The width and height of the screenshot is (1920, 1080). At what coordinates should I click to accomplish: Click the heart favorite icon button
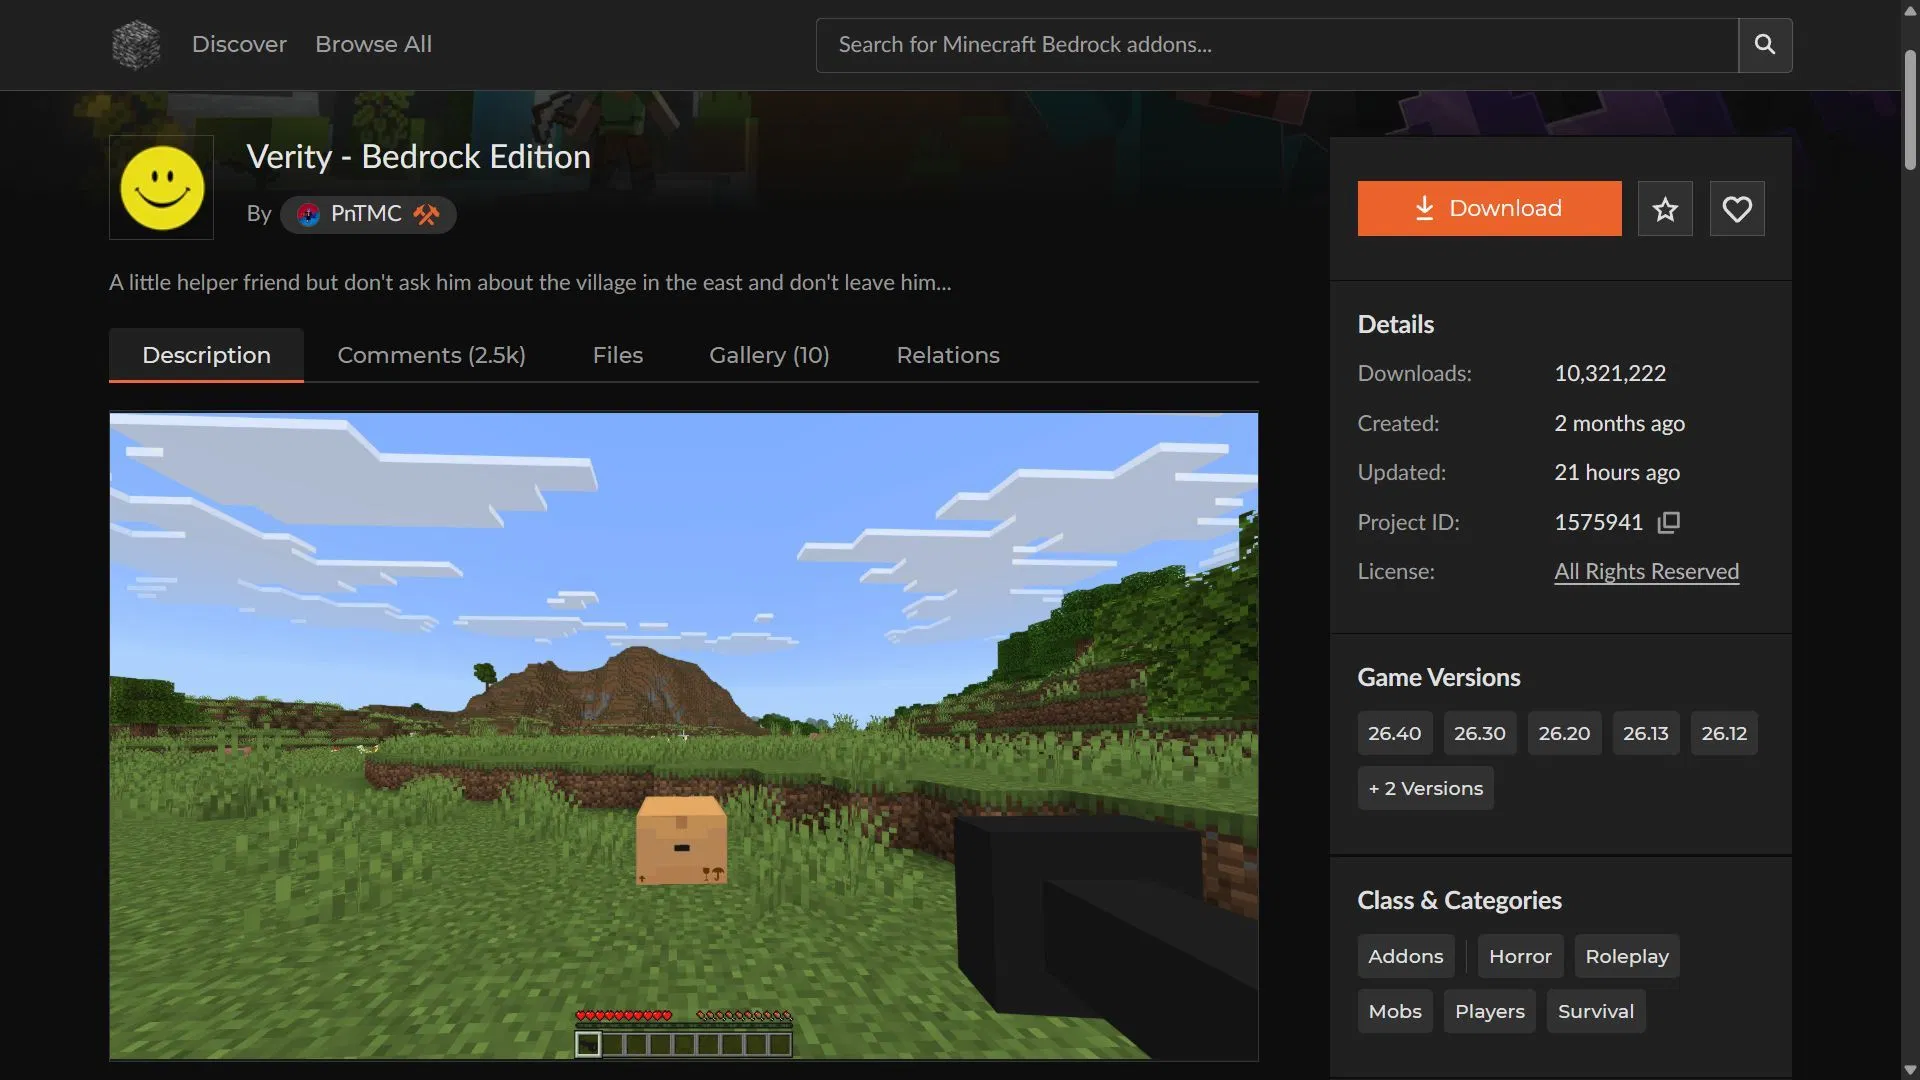1737,209
